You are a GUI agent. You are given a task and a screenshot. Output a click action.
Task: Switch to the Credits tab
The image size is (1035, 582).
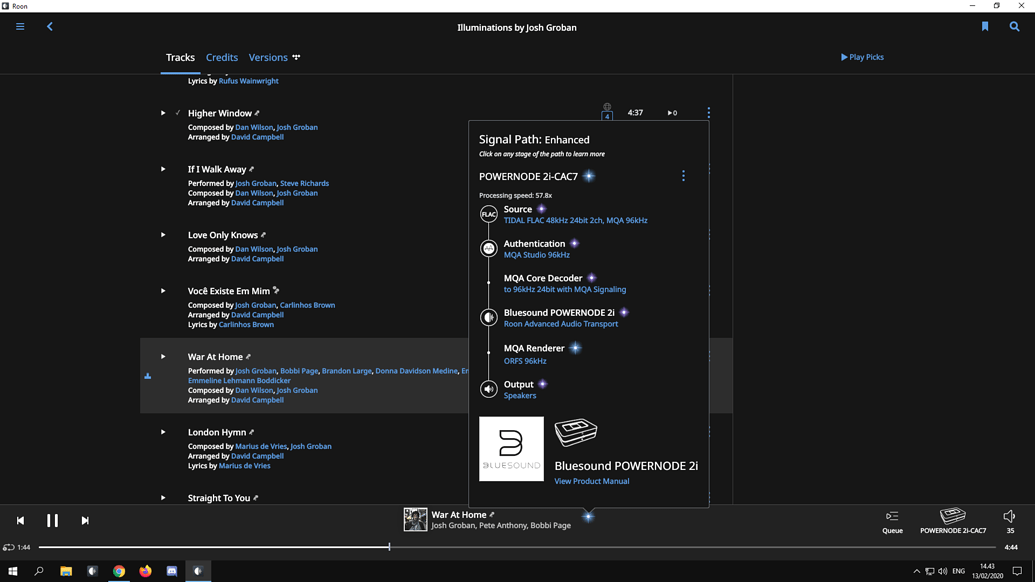(222, 57)
